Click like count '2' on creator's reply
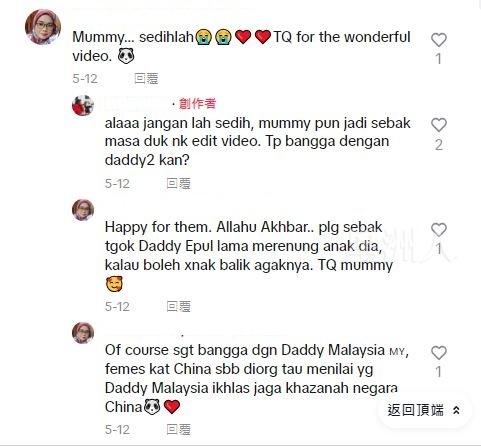 [439, 145]
